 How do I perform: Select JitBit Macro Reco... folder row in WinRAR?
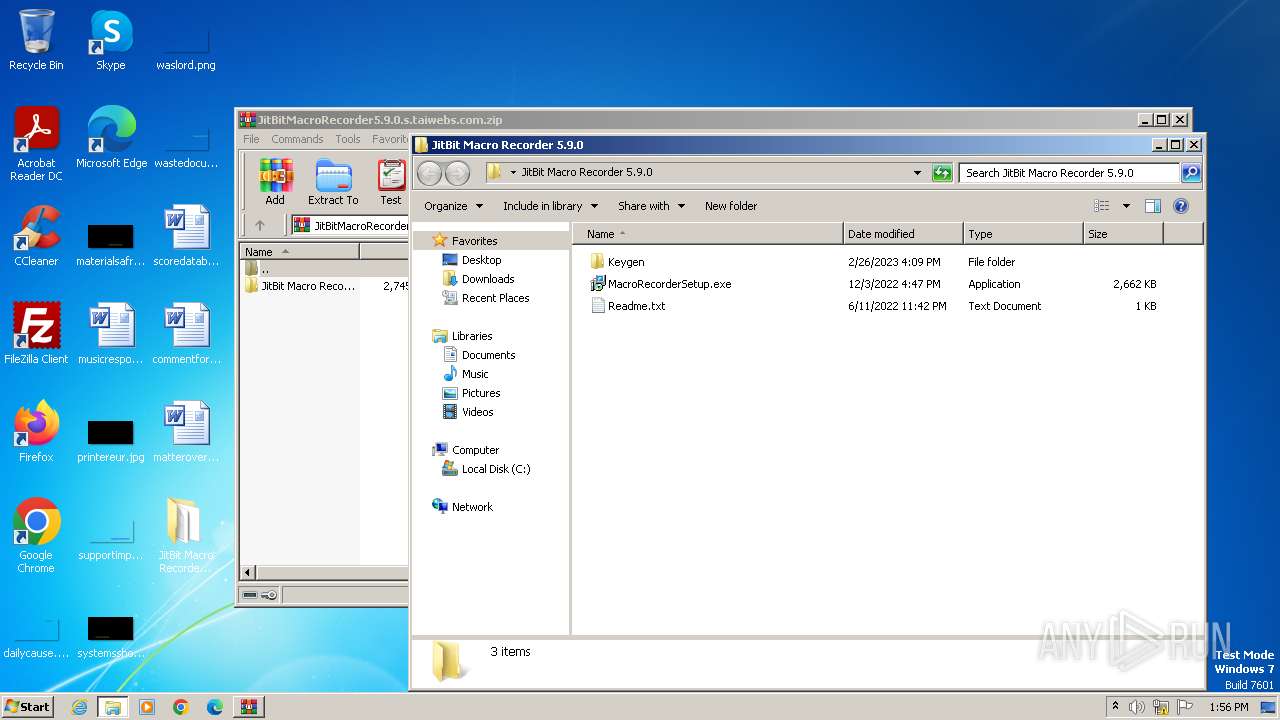pos(325,286)
